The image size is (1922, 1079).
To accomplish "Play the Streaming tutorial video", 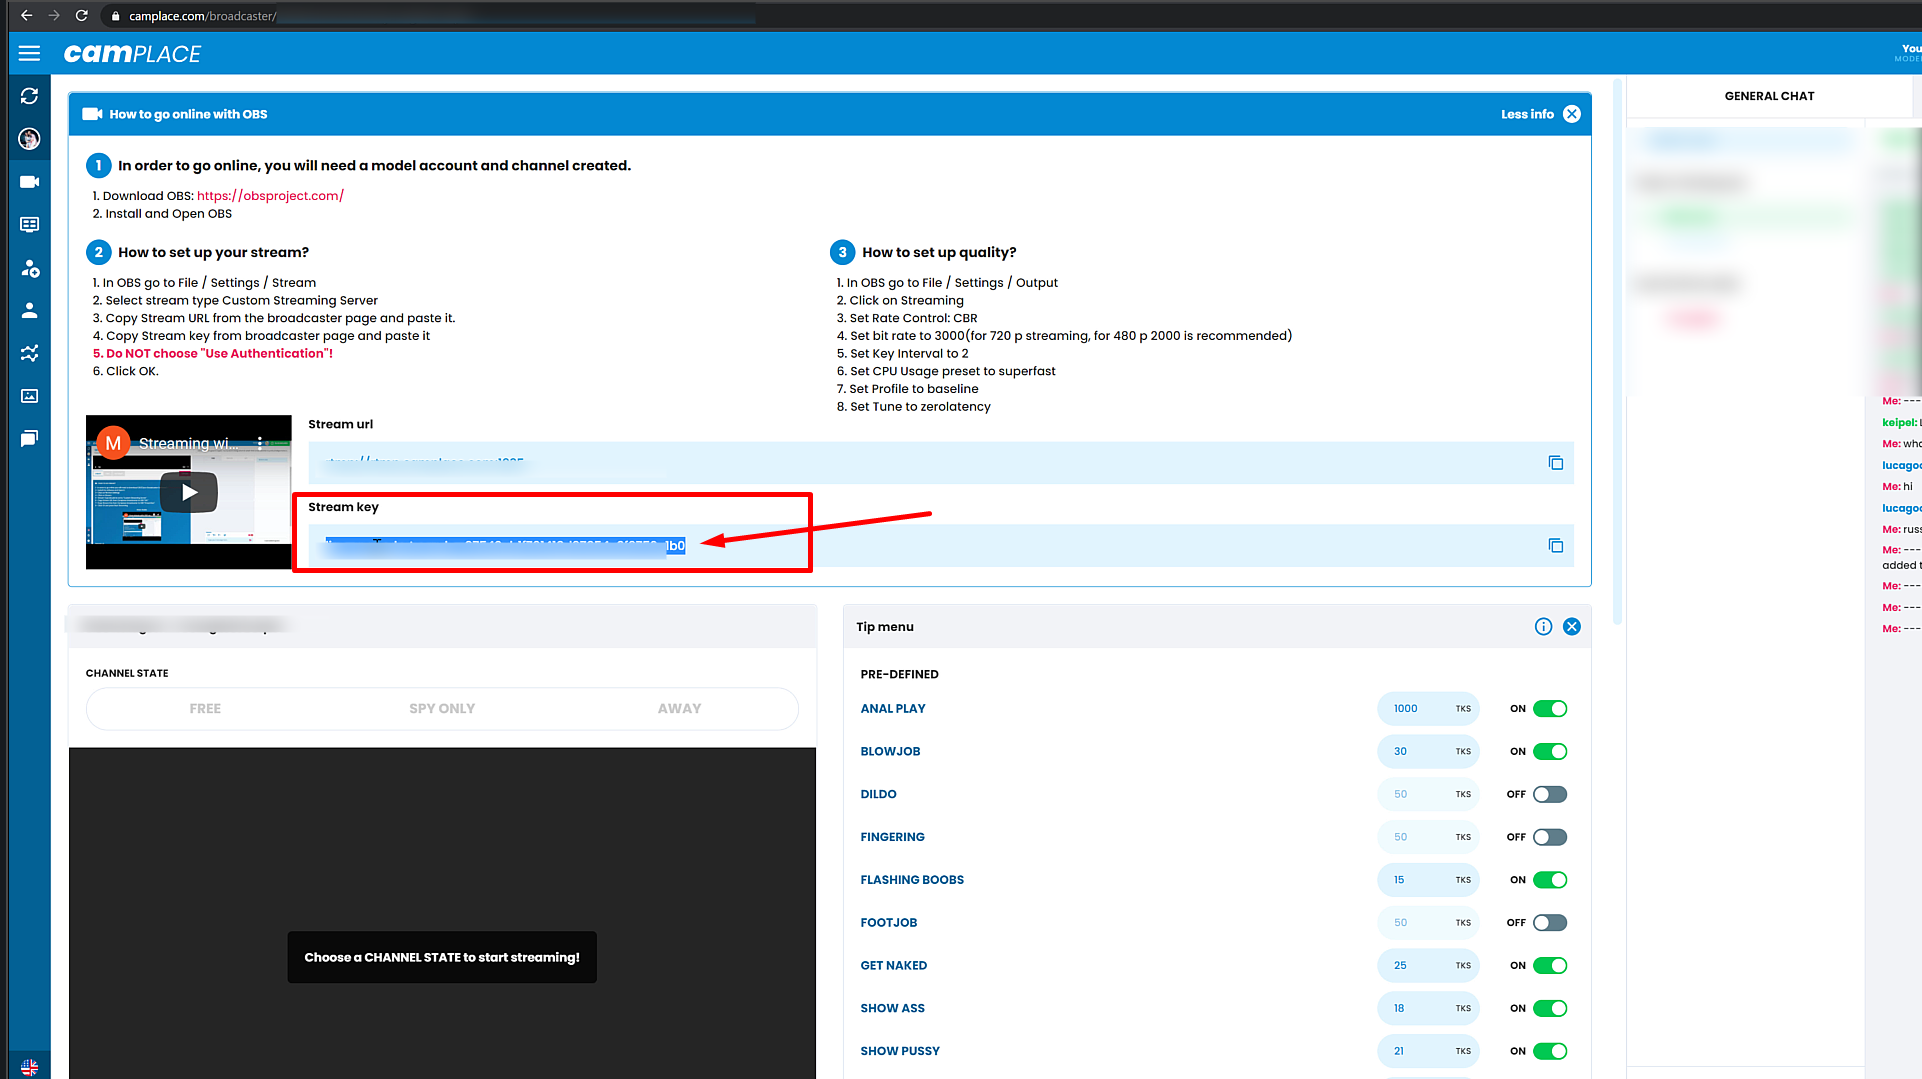I will 189,492.
